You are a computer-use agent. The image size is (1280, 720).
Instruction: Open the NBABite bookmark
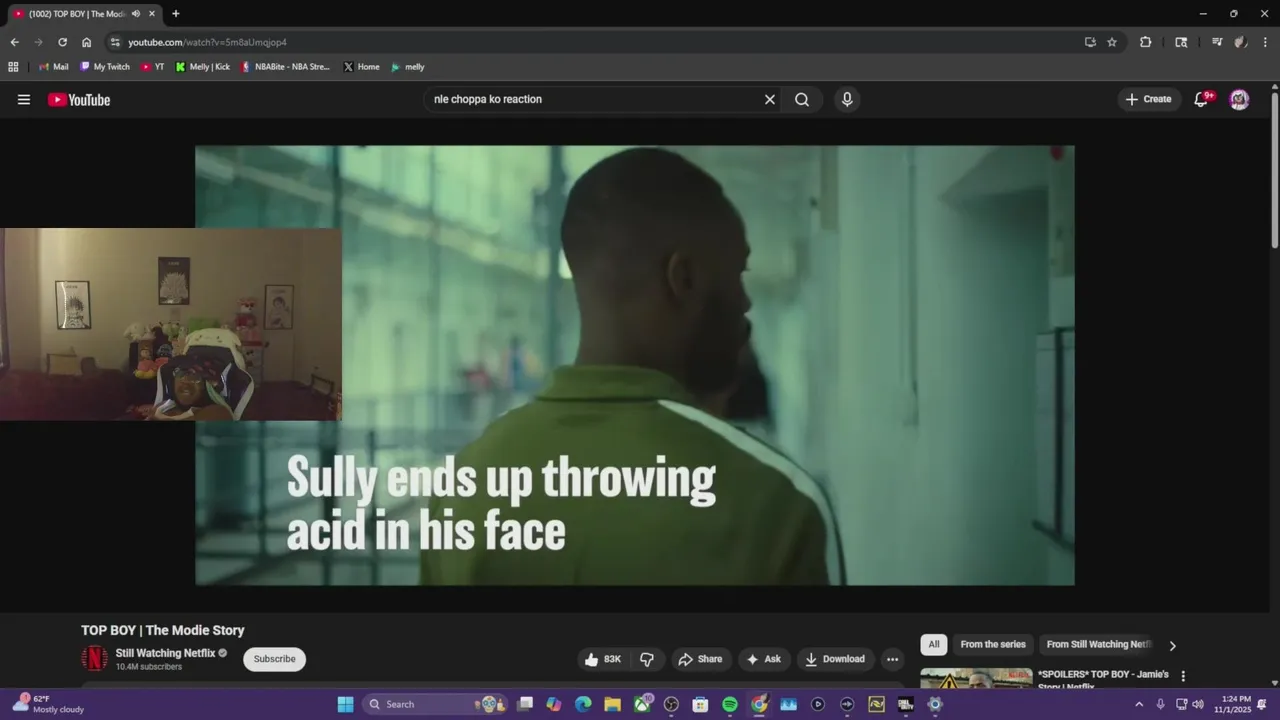tap(285, 67)
